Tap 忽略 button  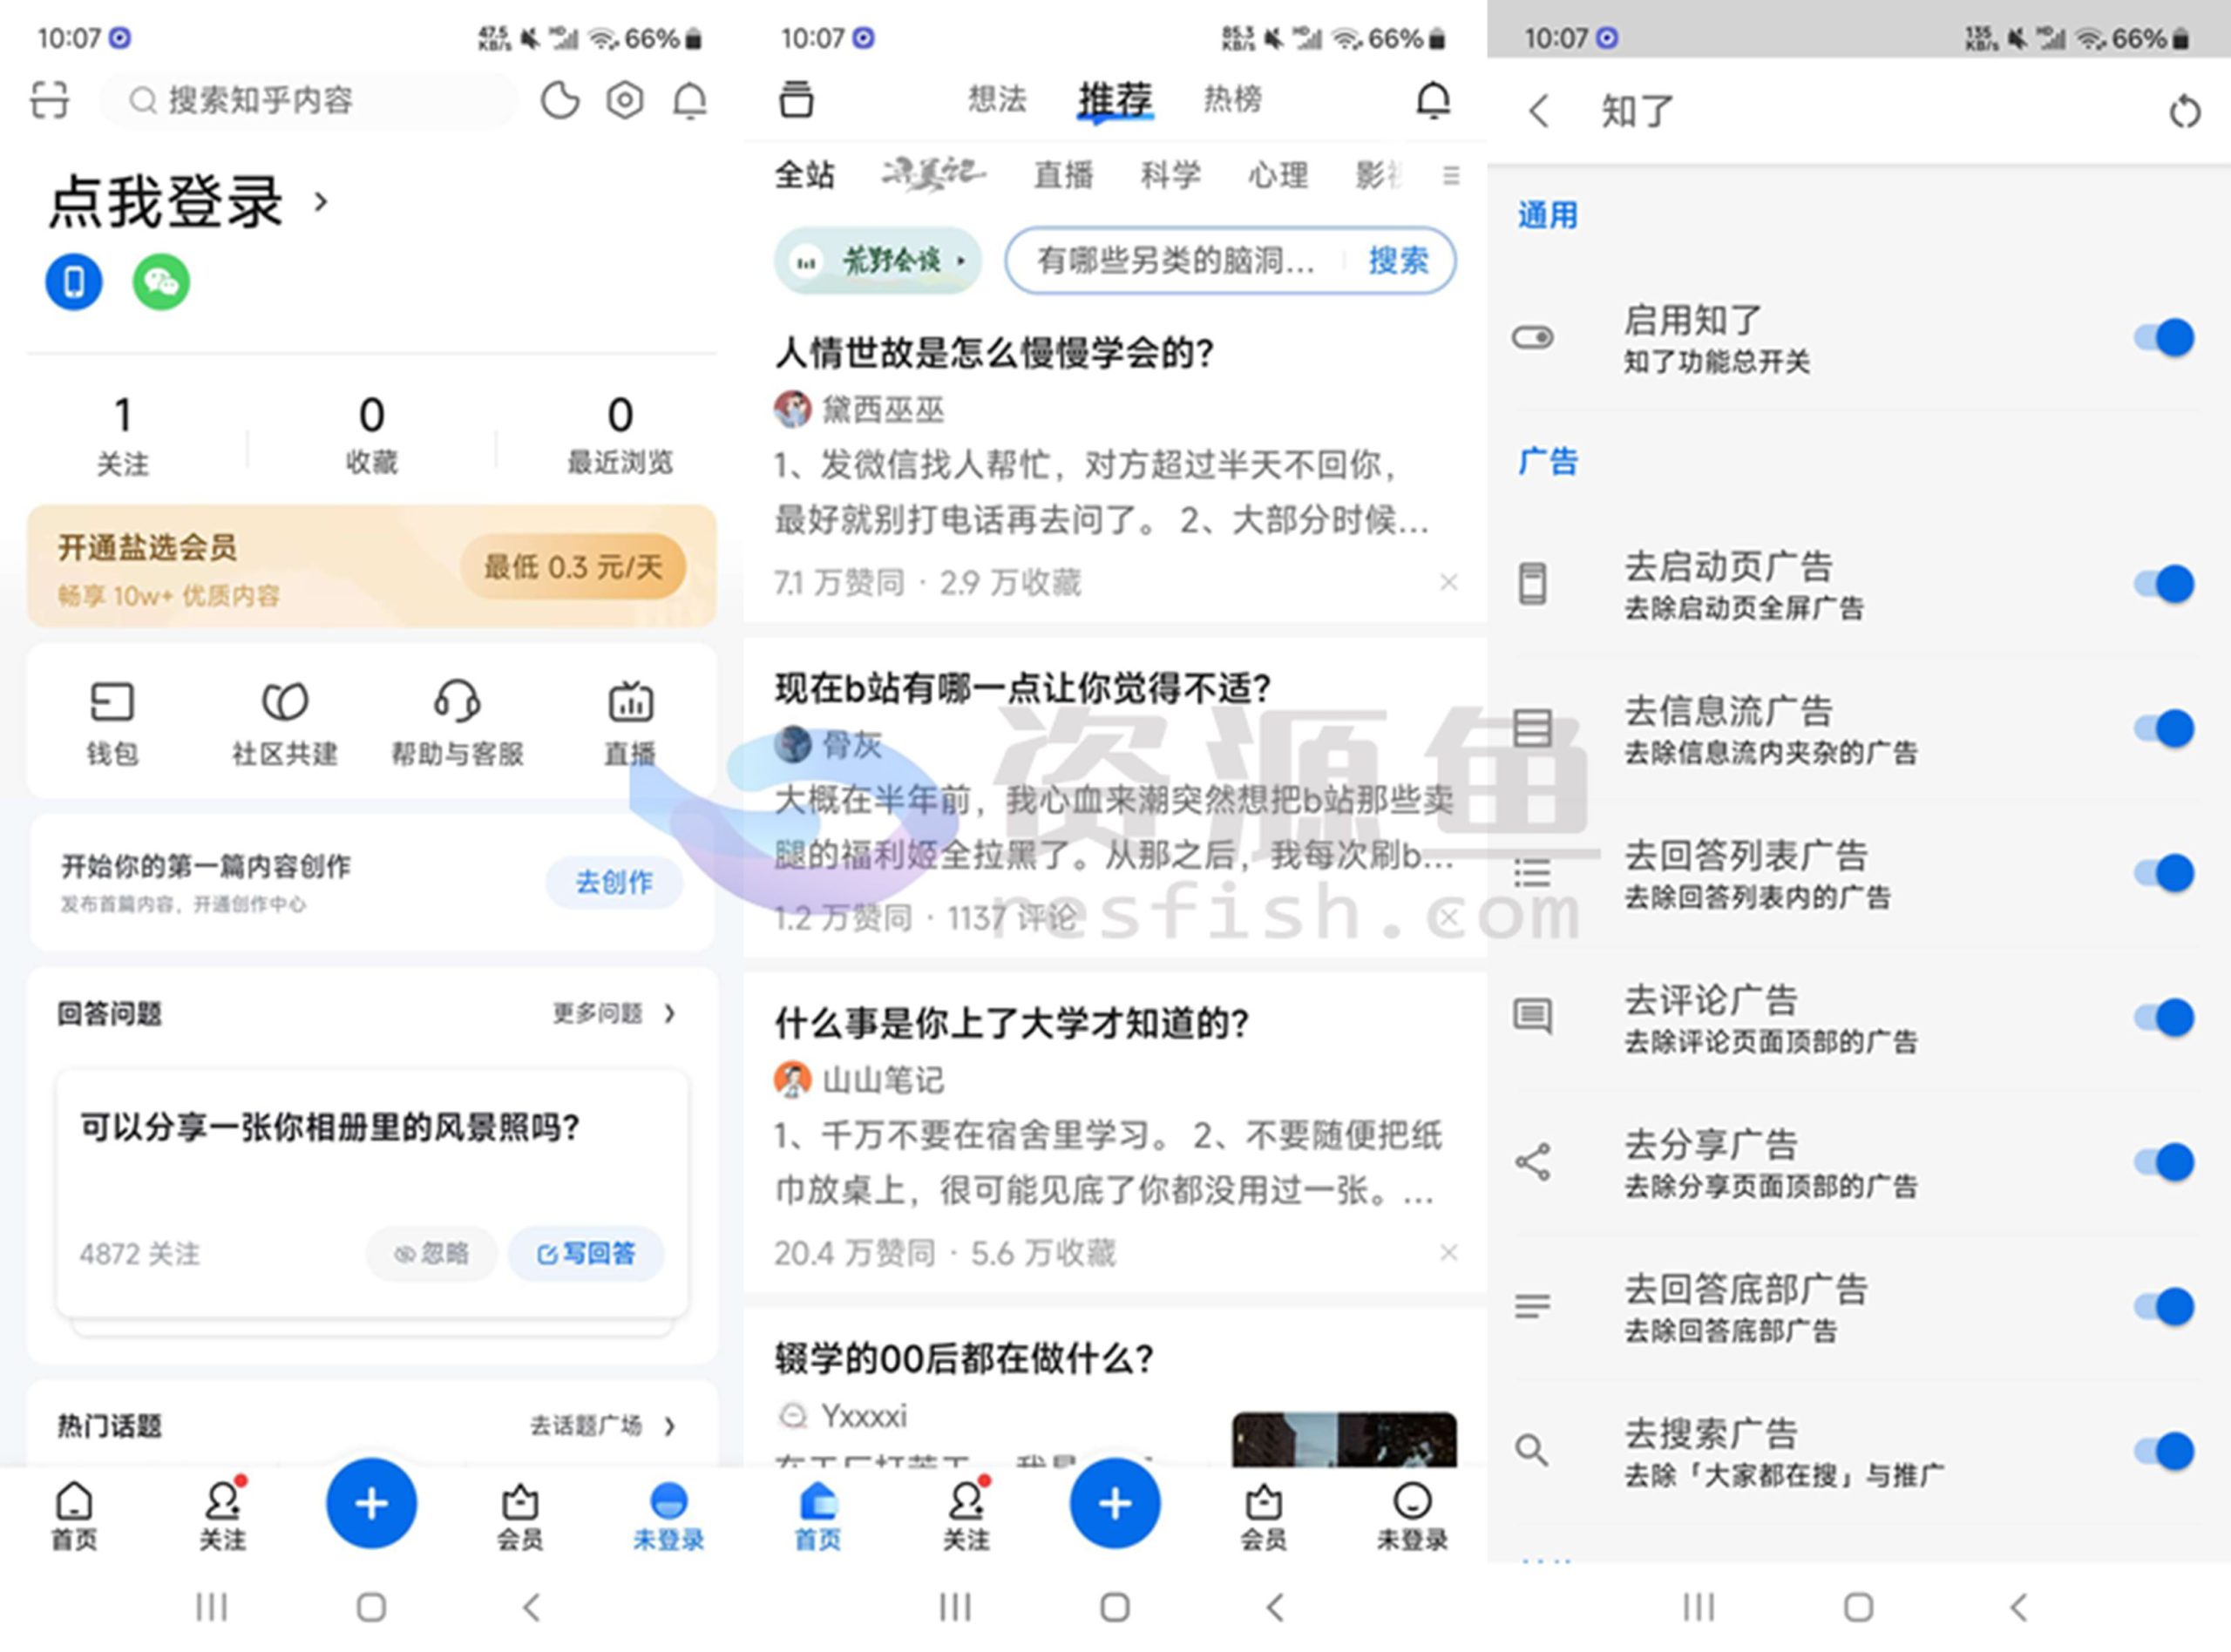point(431,1253)
